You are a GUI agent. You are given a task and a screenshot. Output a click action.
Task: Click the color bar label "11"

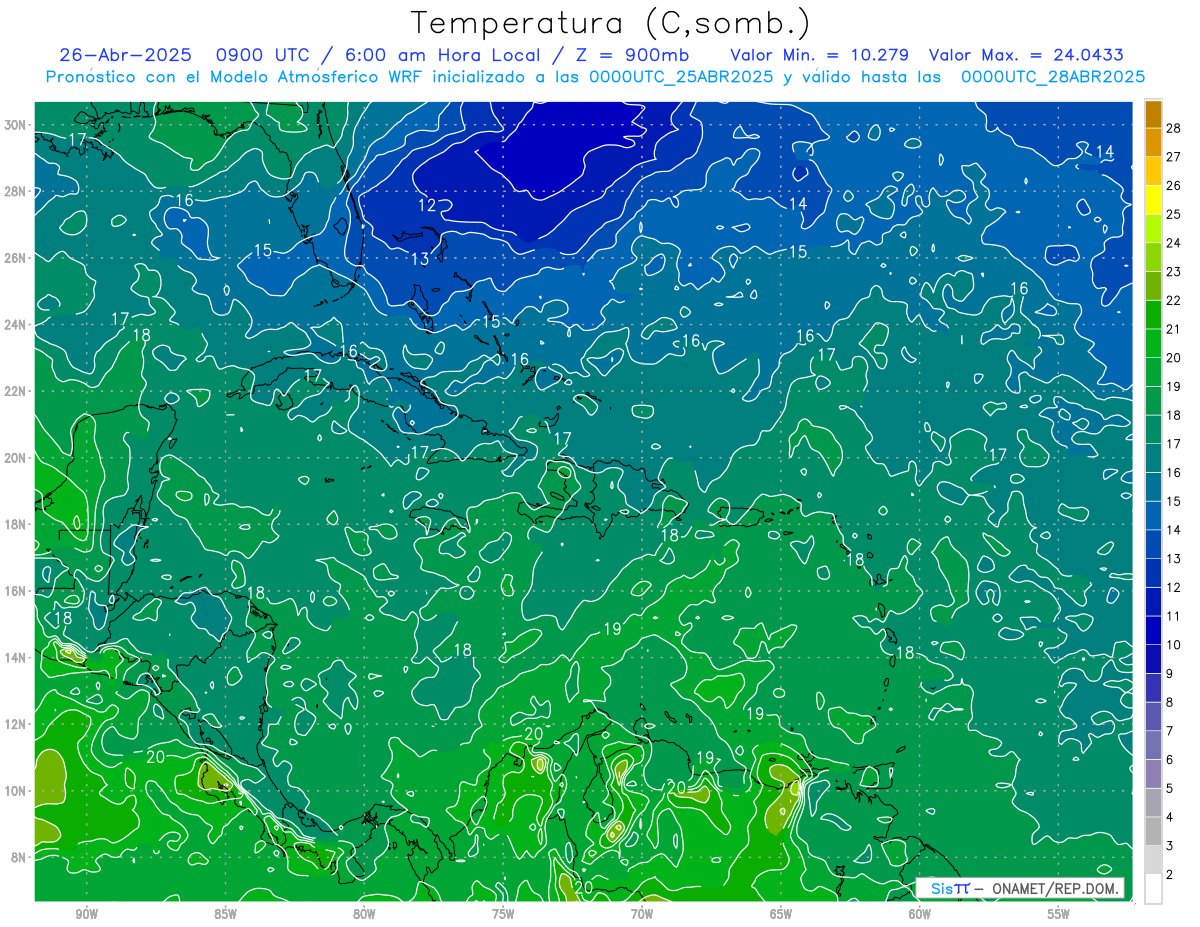(x=1174, y=616)
